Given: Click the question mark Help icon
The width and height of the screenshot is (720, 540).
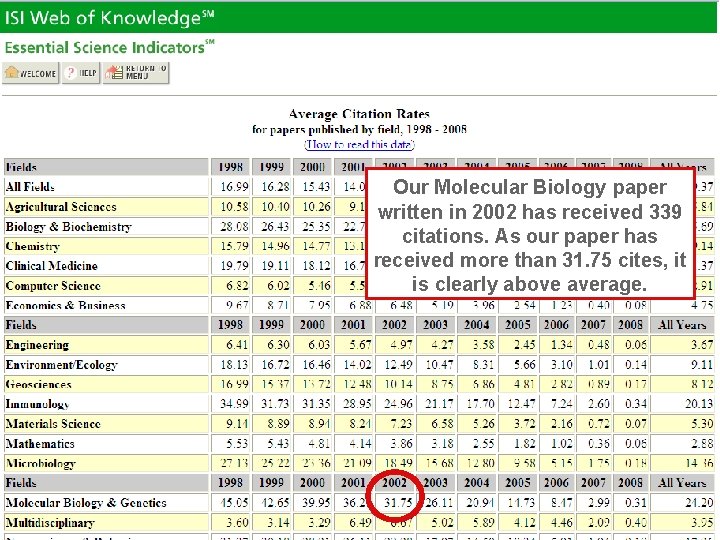Looking at the screenshot, I should (x=70, y=73).
